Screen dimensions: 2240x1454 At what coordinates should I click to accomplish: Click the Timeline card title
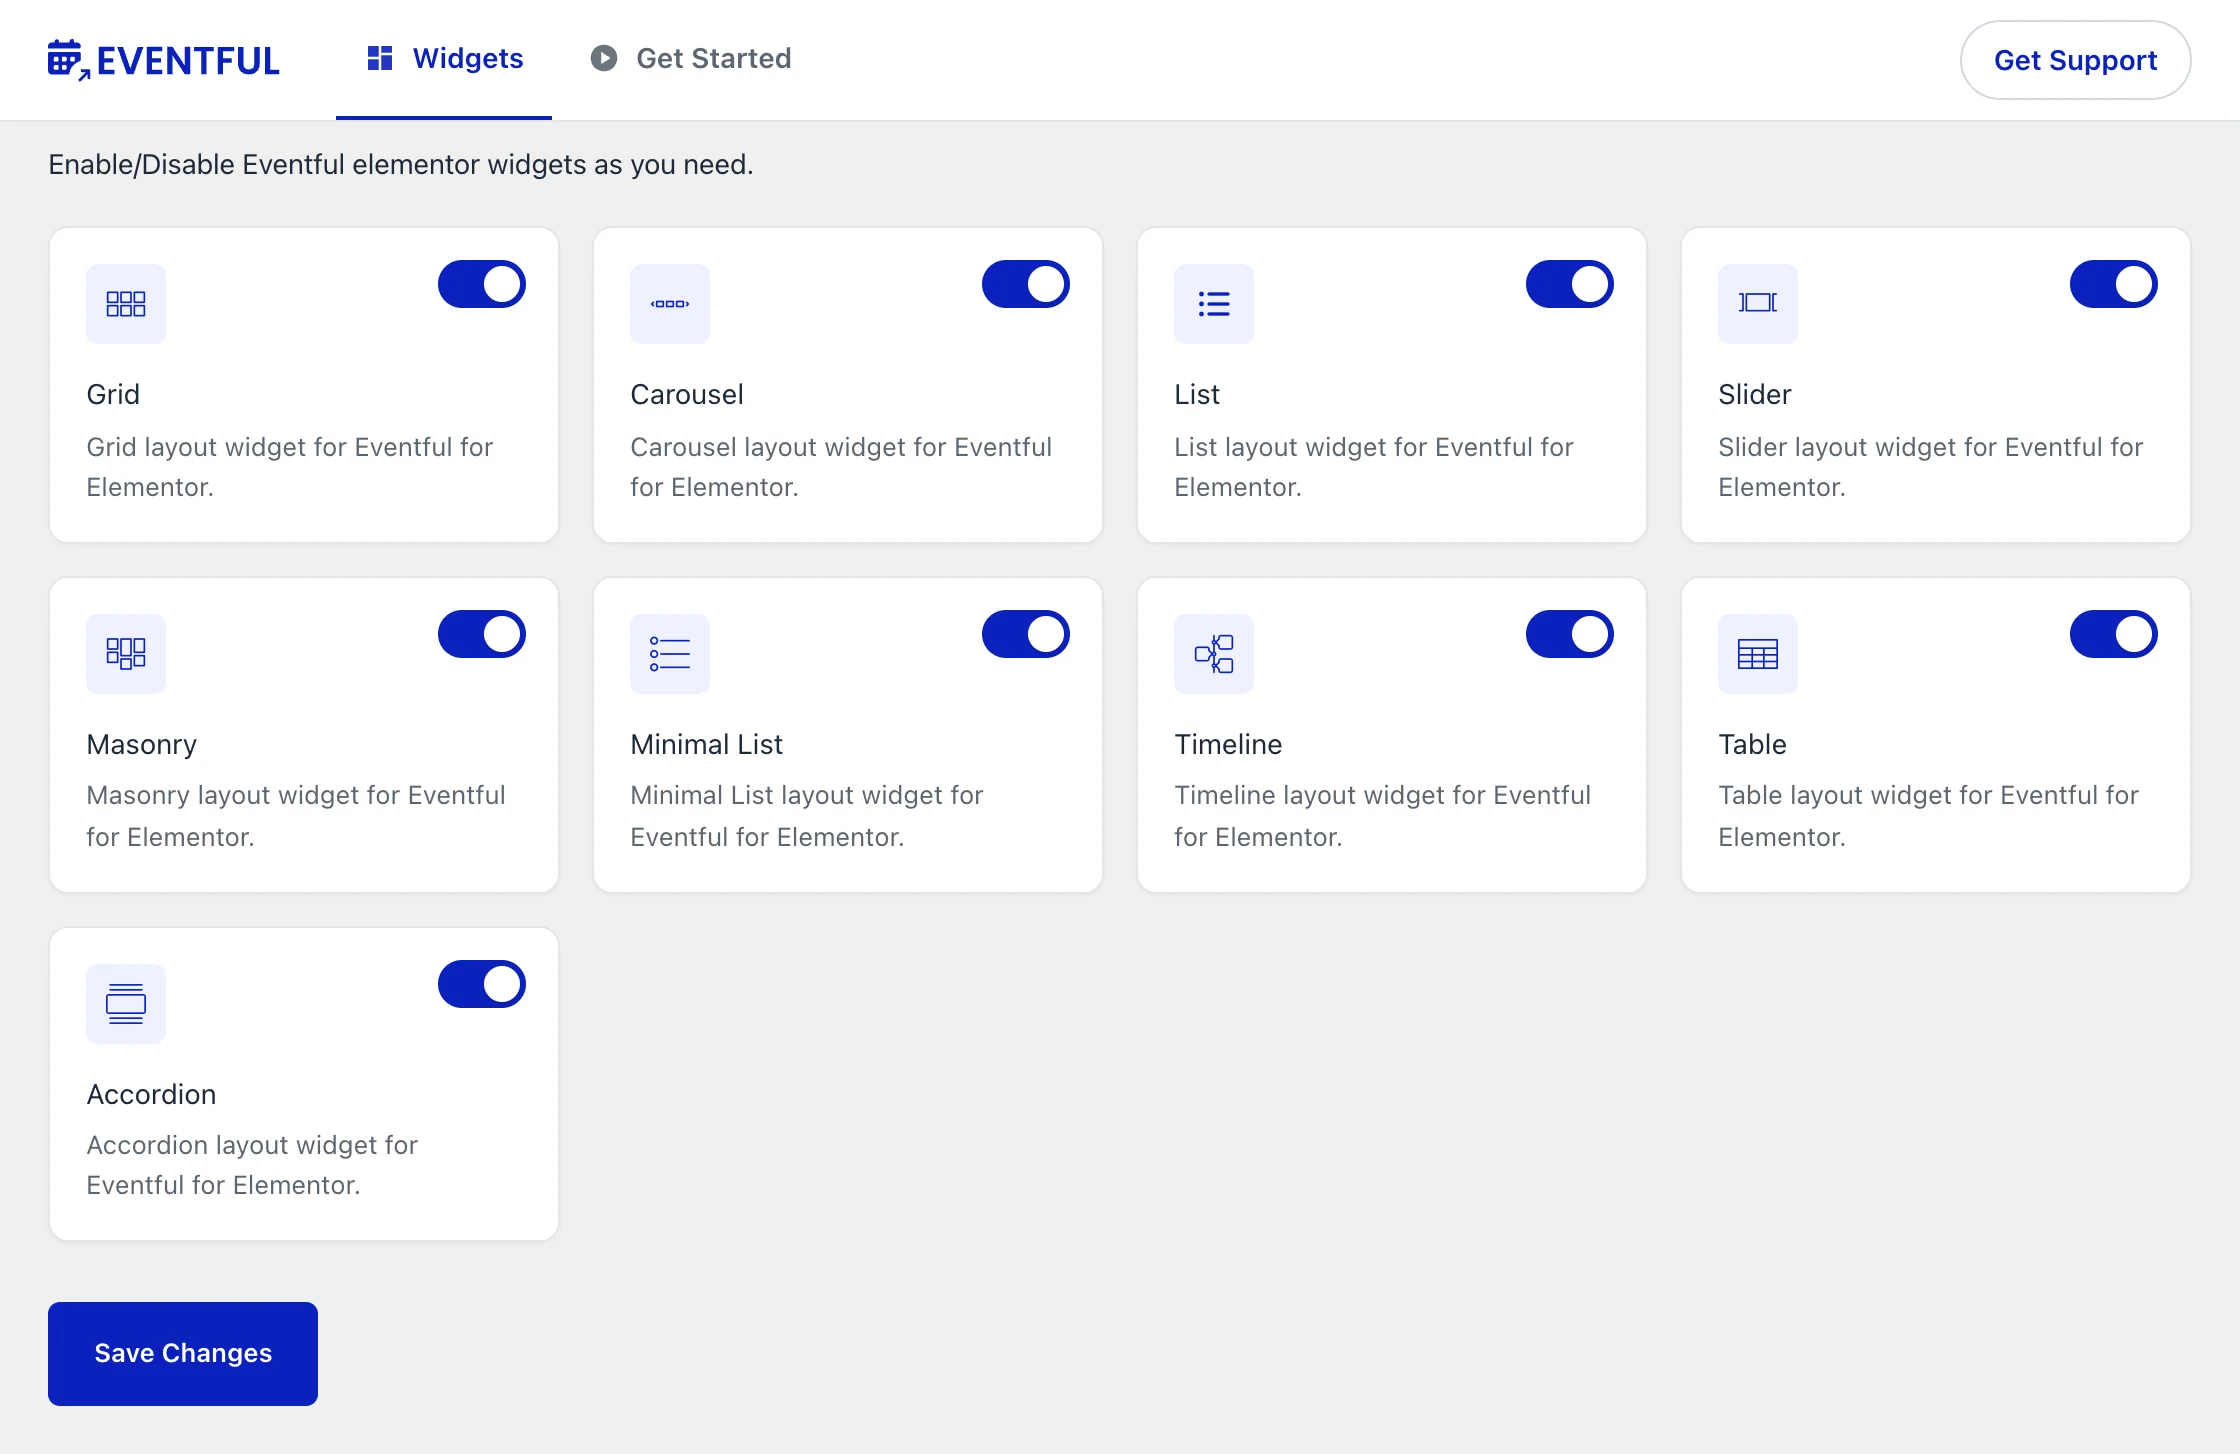[1228, 744]
